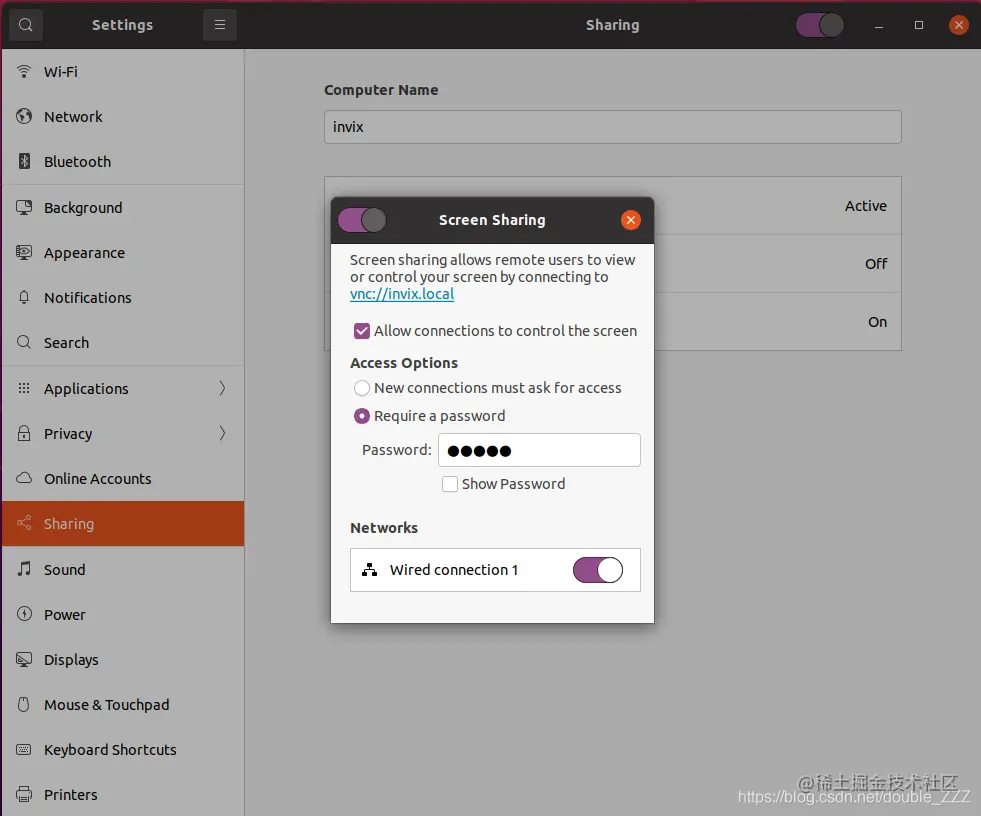The height and width of the screenshot is (816, 981).
Task: Click the Wi-Fi icon in sidebar
Action: pos(24,71)
